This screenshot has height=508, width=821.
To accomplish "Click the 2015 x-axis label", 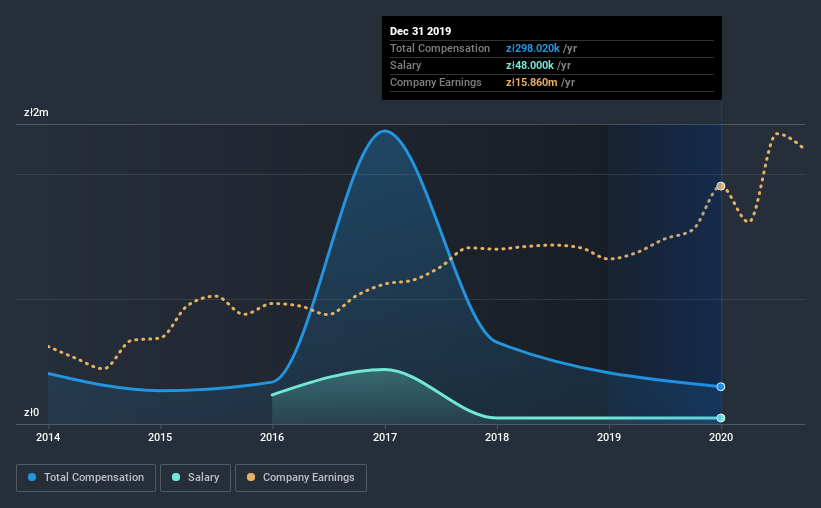I will [x=160, y=437].
